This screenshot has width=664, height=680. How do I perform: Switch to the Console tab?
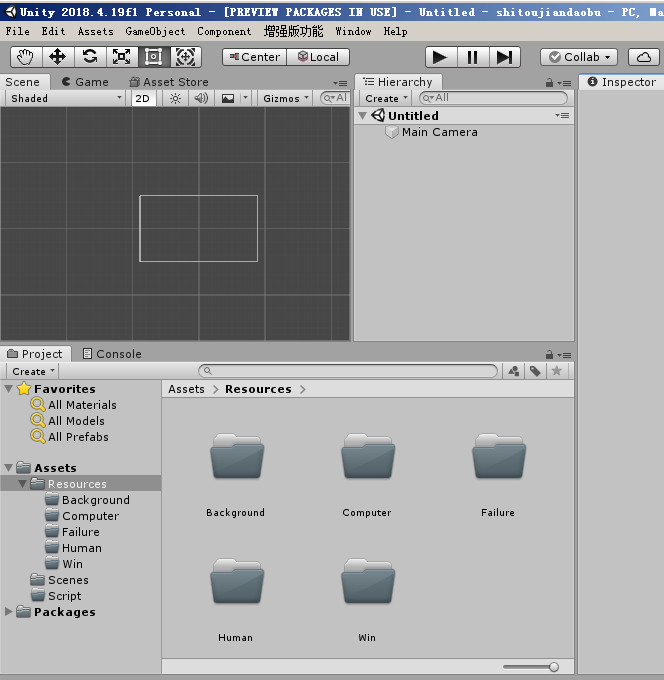click(x=112, y=354)
